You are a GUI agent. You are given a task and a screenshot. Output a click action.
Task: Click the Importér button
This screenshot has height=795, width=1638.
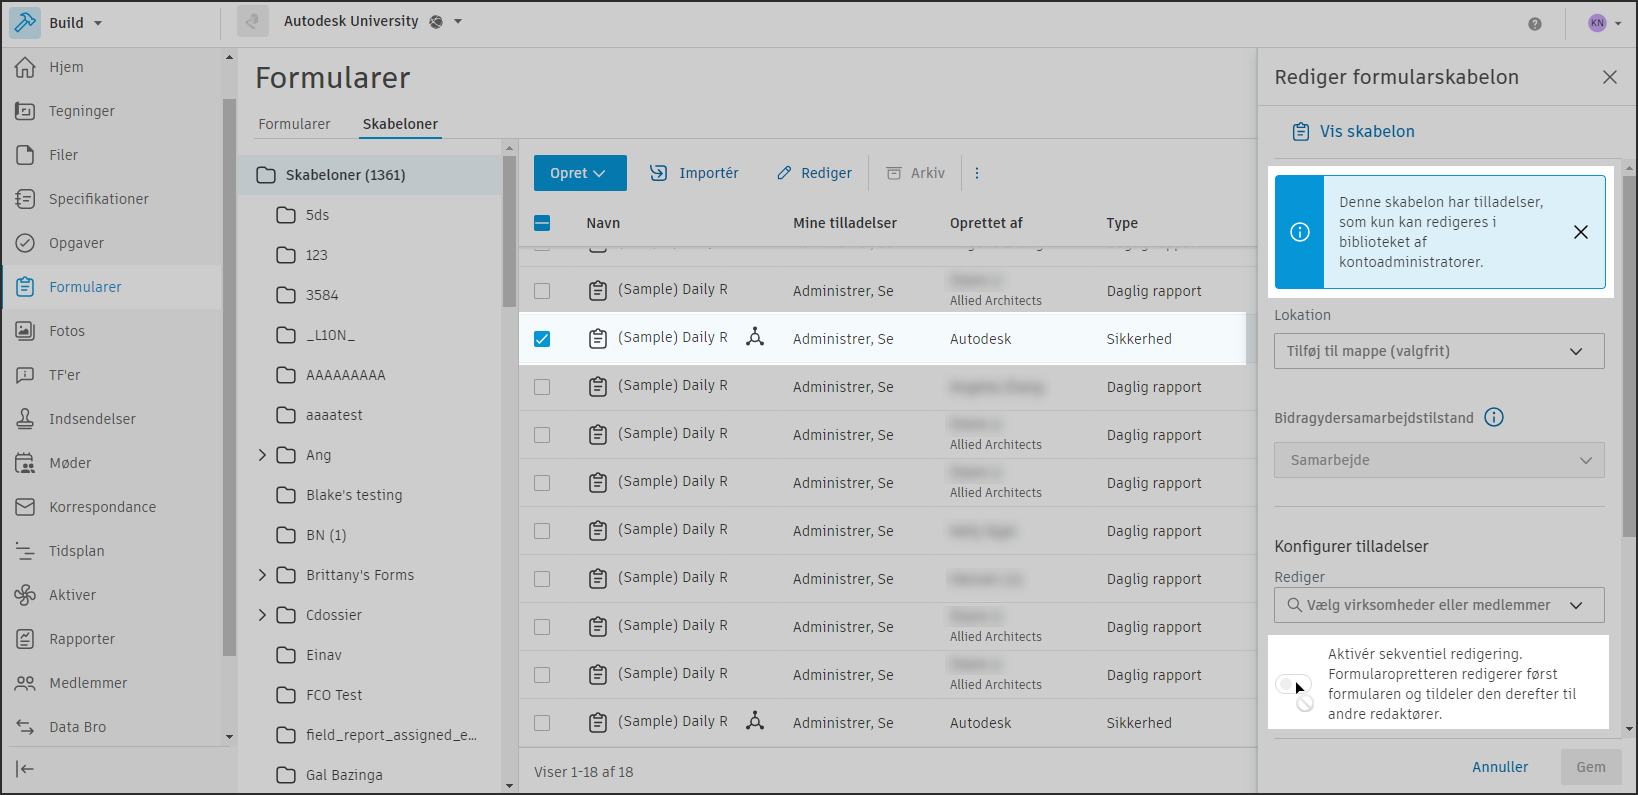point(694,173)
